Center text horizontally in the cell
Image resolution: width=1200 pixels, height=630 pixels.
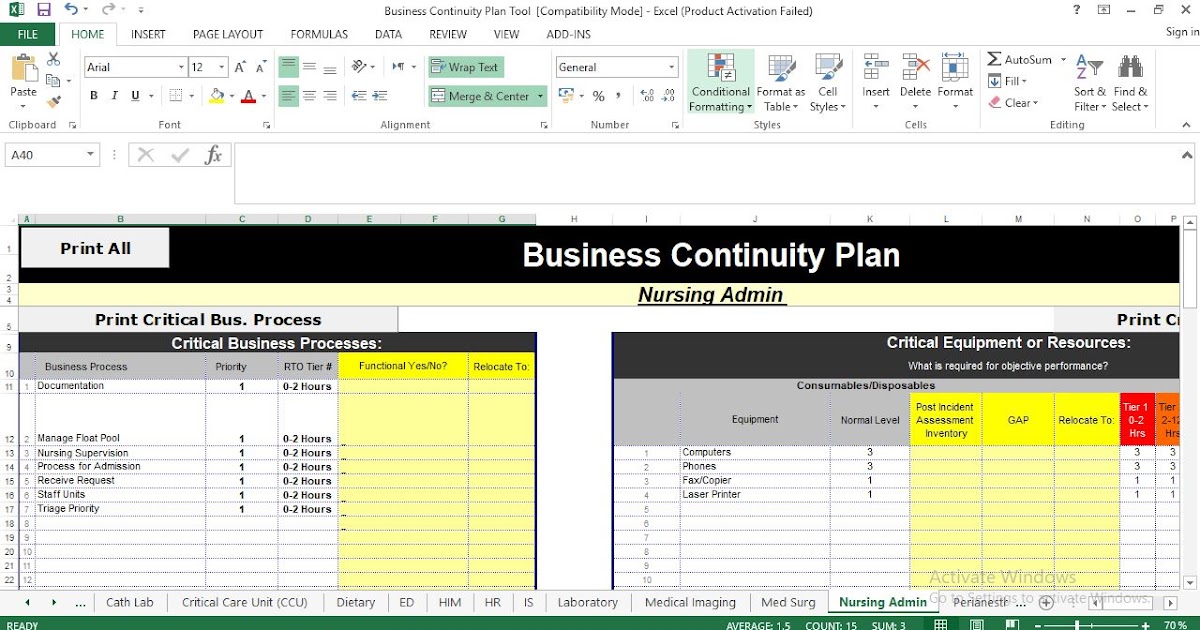pyautogui.click(x=309, y=96)
